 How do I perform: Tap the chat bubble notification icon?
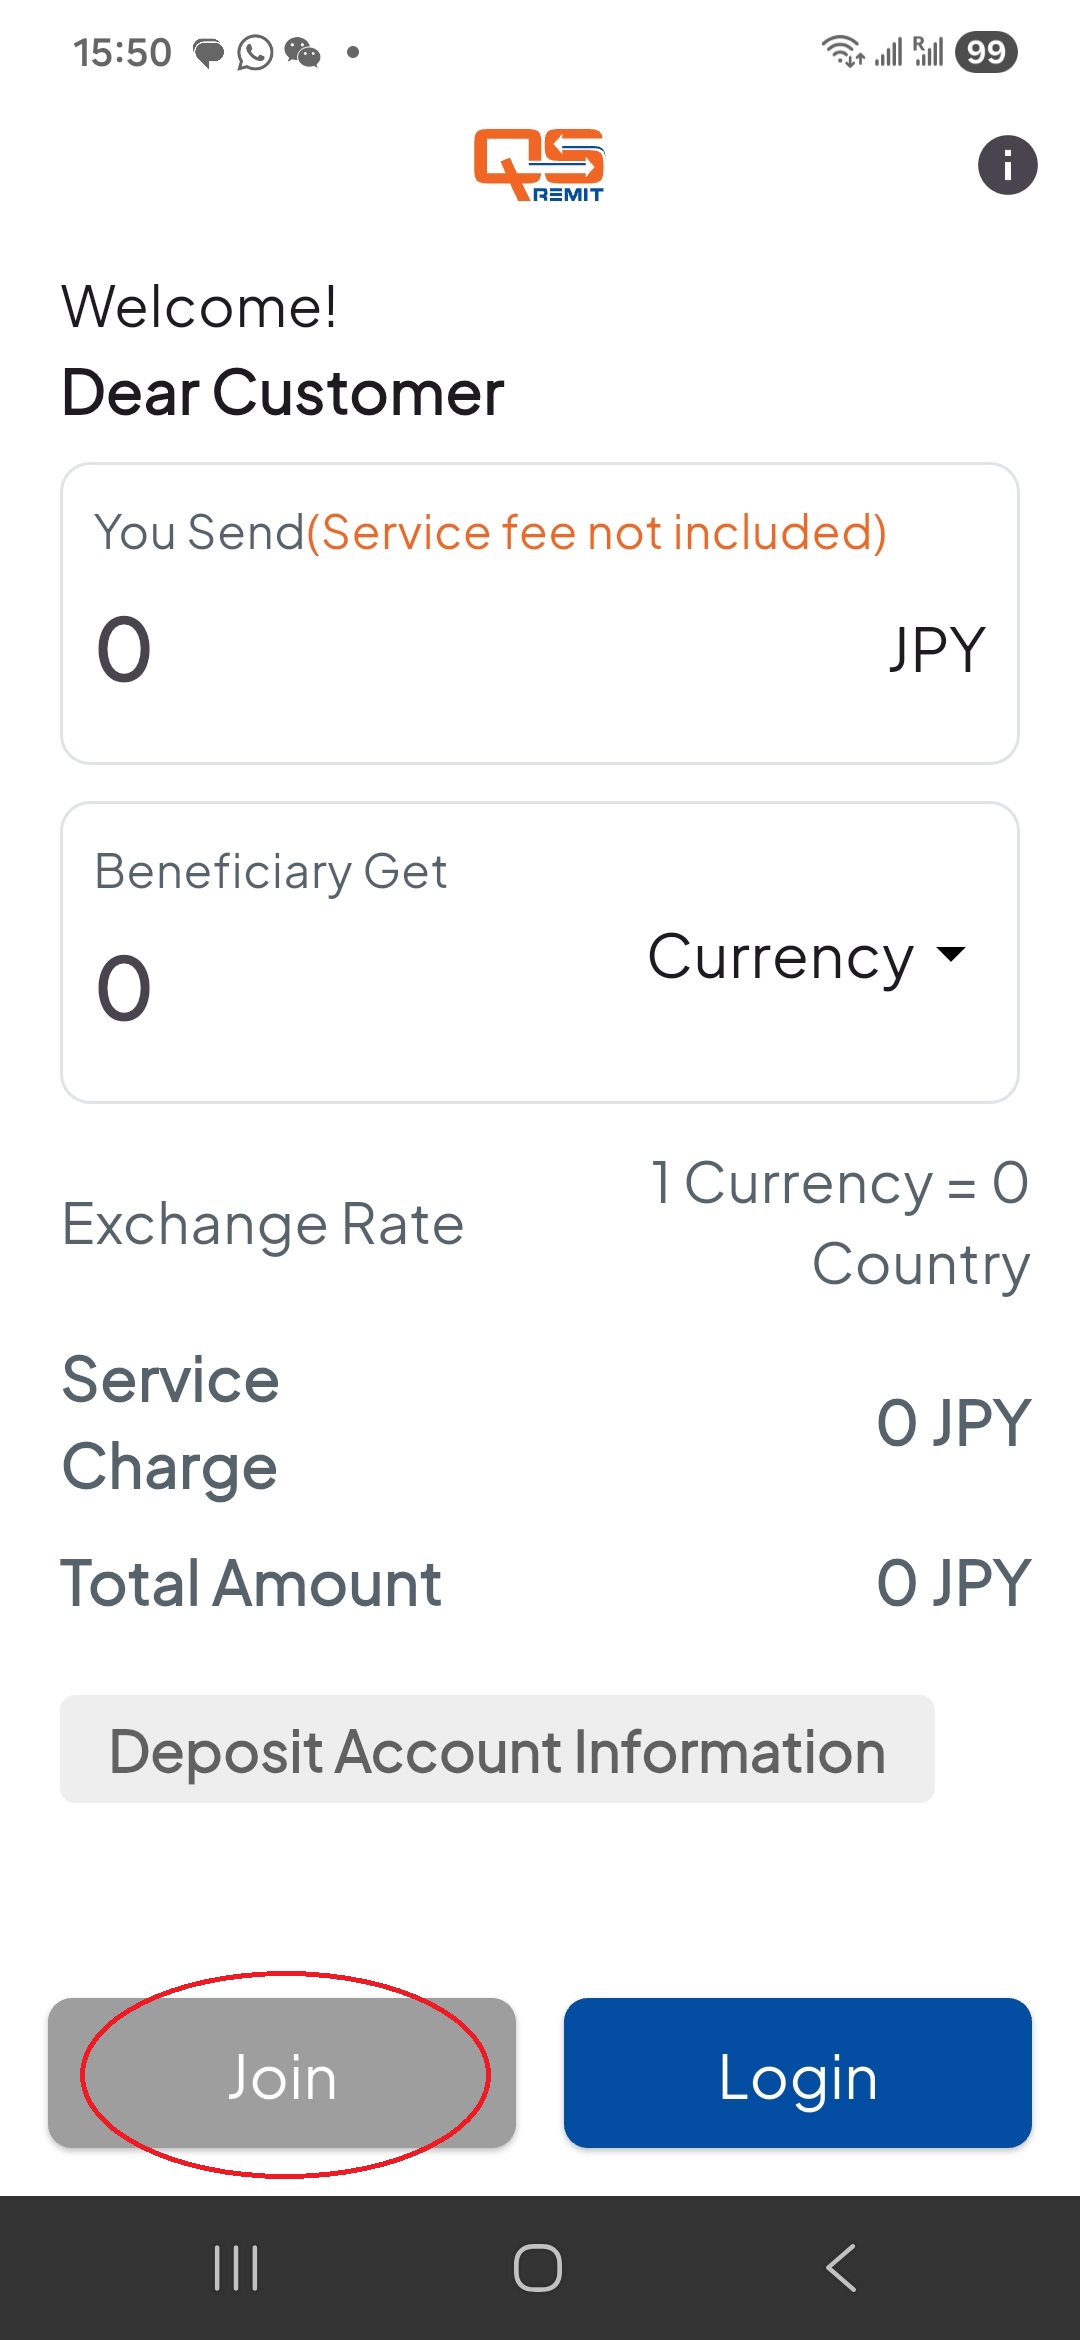(208, 52)
